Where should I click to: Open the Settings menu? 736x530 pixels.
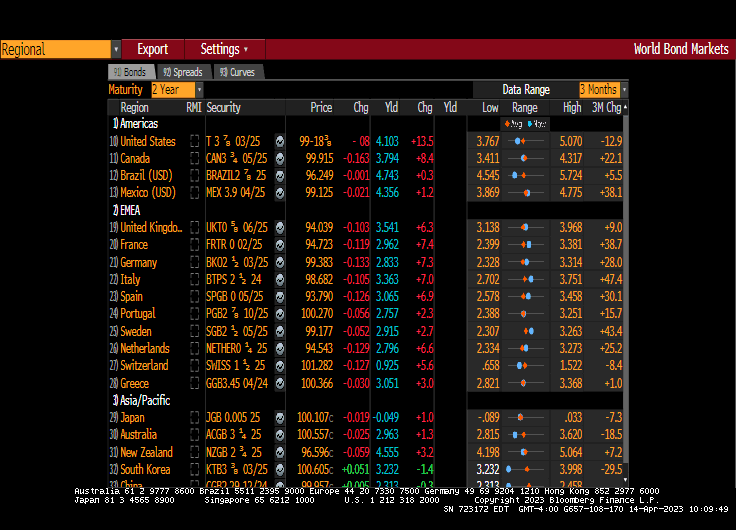pyautogui.click(x=224, y=49)
